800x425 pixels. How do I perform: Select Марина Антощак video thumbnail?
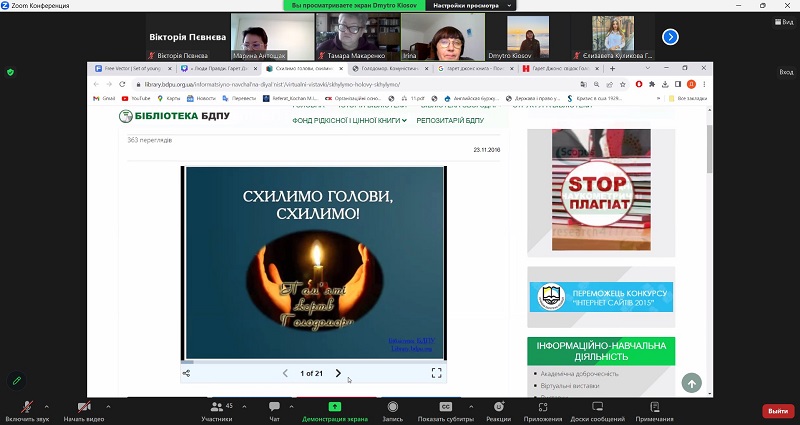[272, 37]
